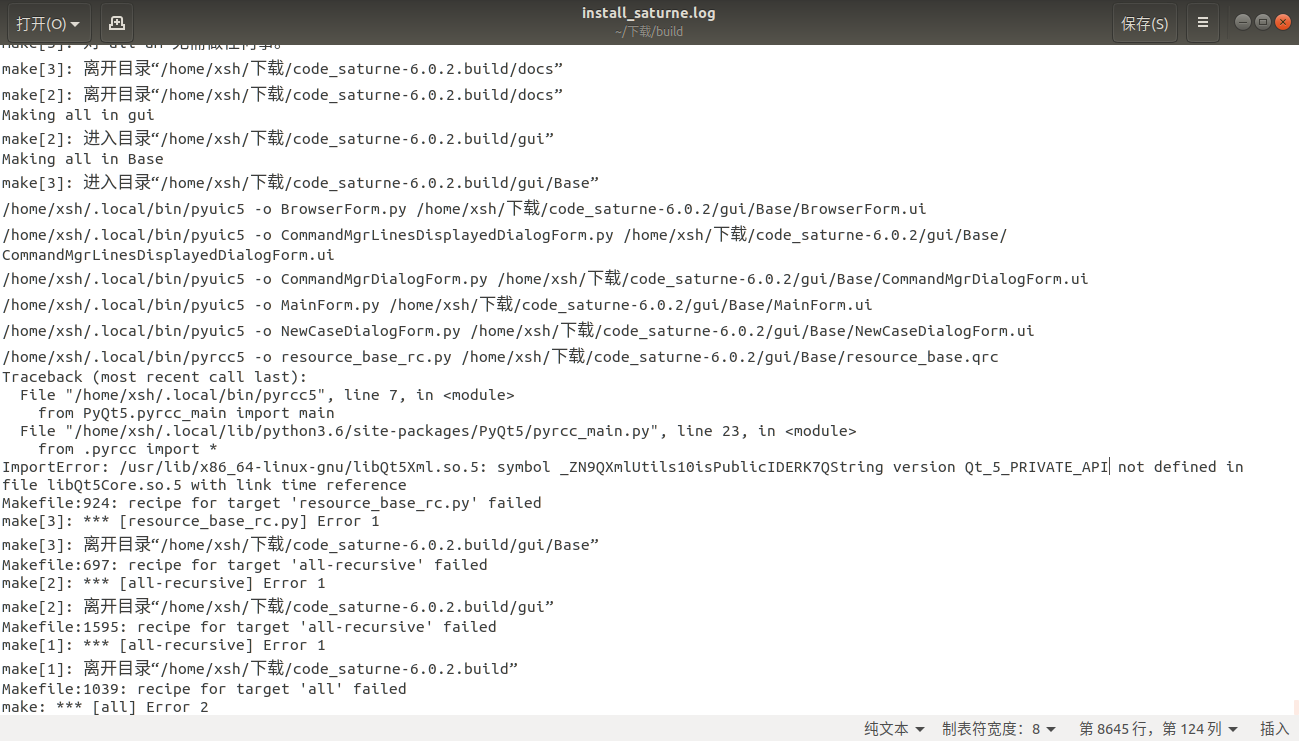Screen dimensions: 1299x741
Task: Click the Traceback (most recent call last) line
Action: pos(154,377)
